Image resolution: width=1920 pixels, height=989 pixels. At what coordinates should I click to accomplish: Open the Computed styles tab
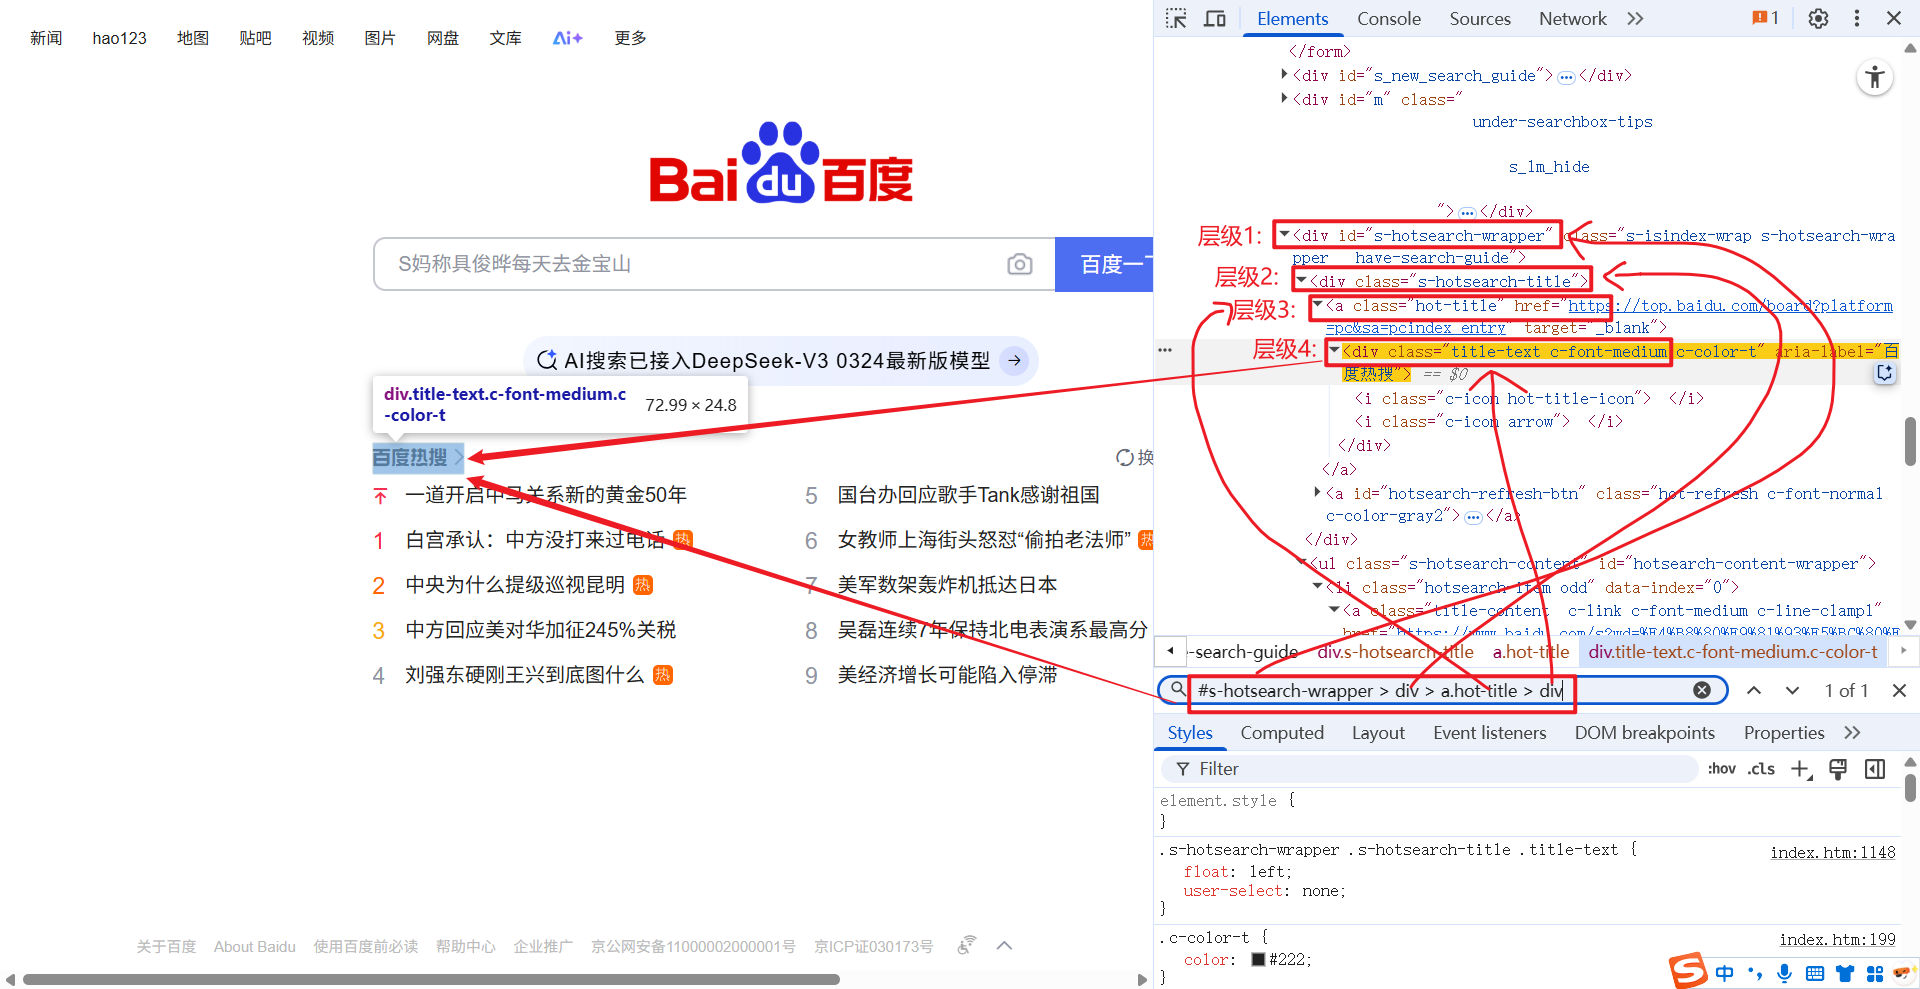1282,733
